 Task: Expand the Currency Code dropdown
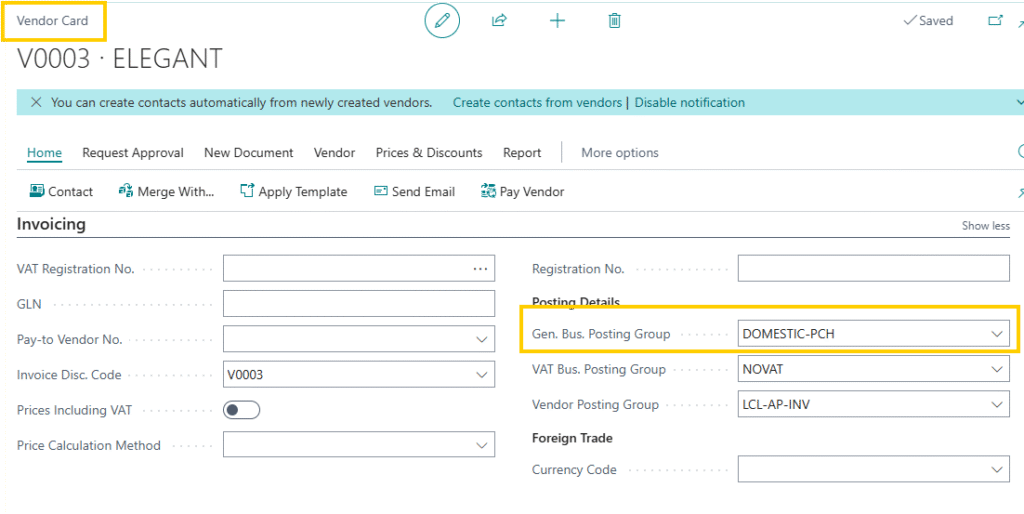click(996, 470)
